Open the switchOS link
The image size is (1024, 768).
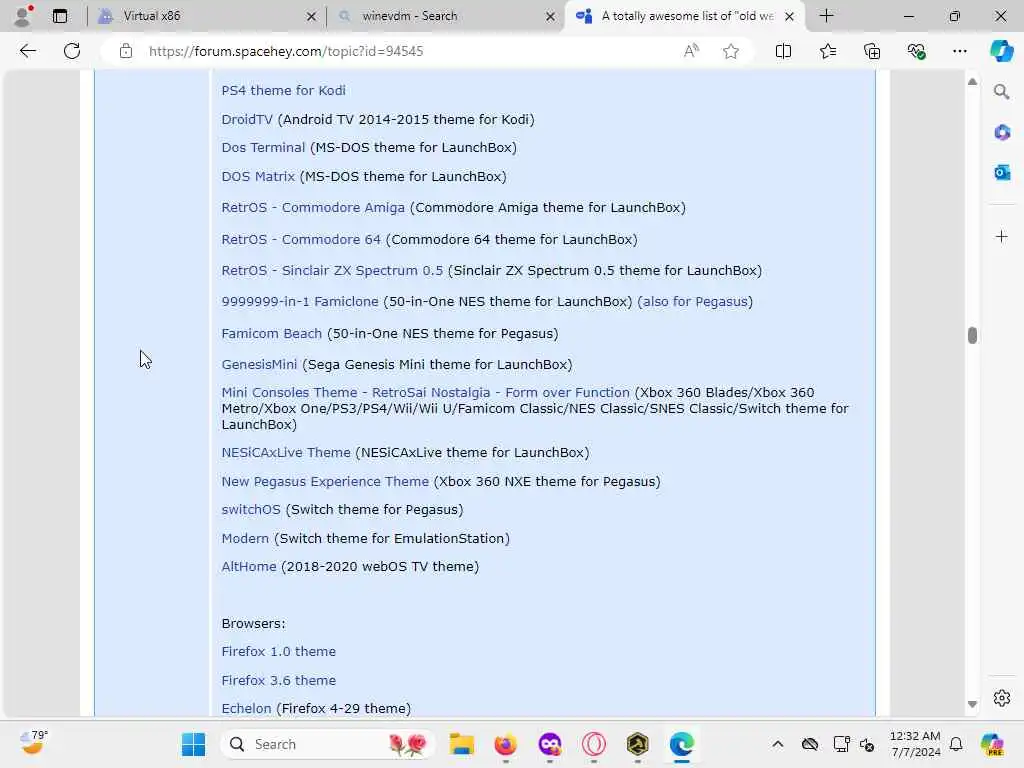tap(251, 509)
